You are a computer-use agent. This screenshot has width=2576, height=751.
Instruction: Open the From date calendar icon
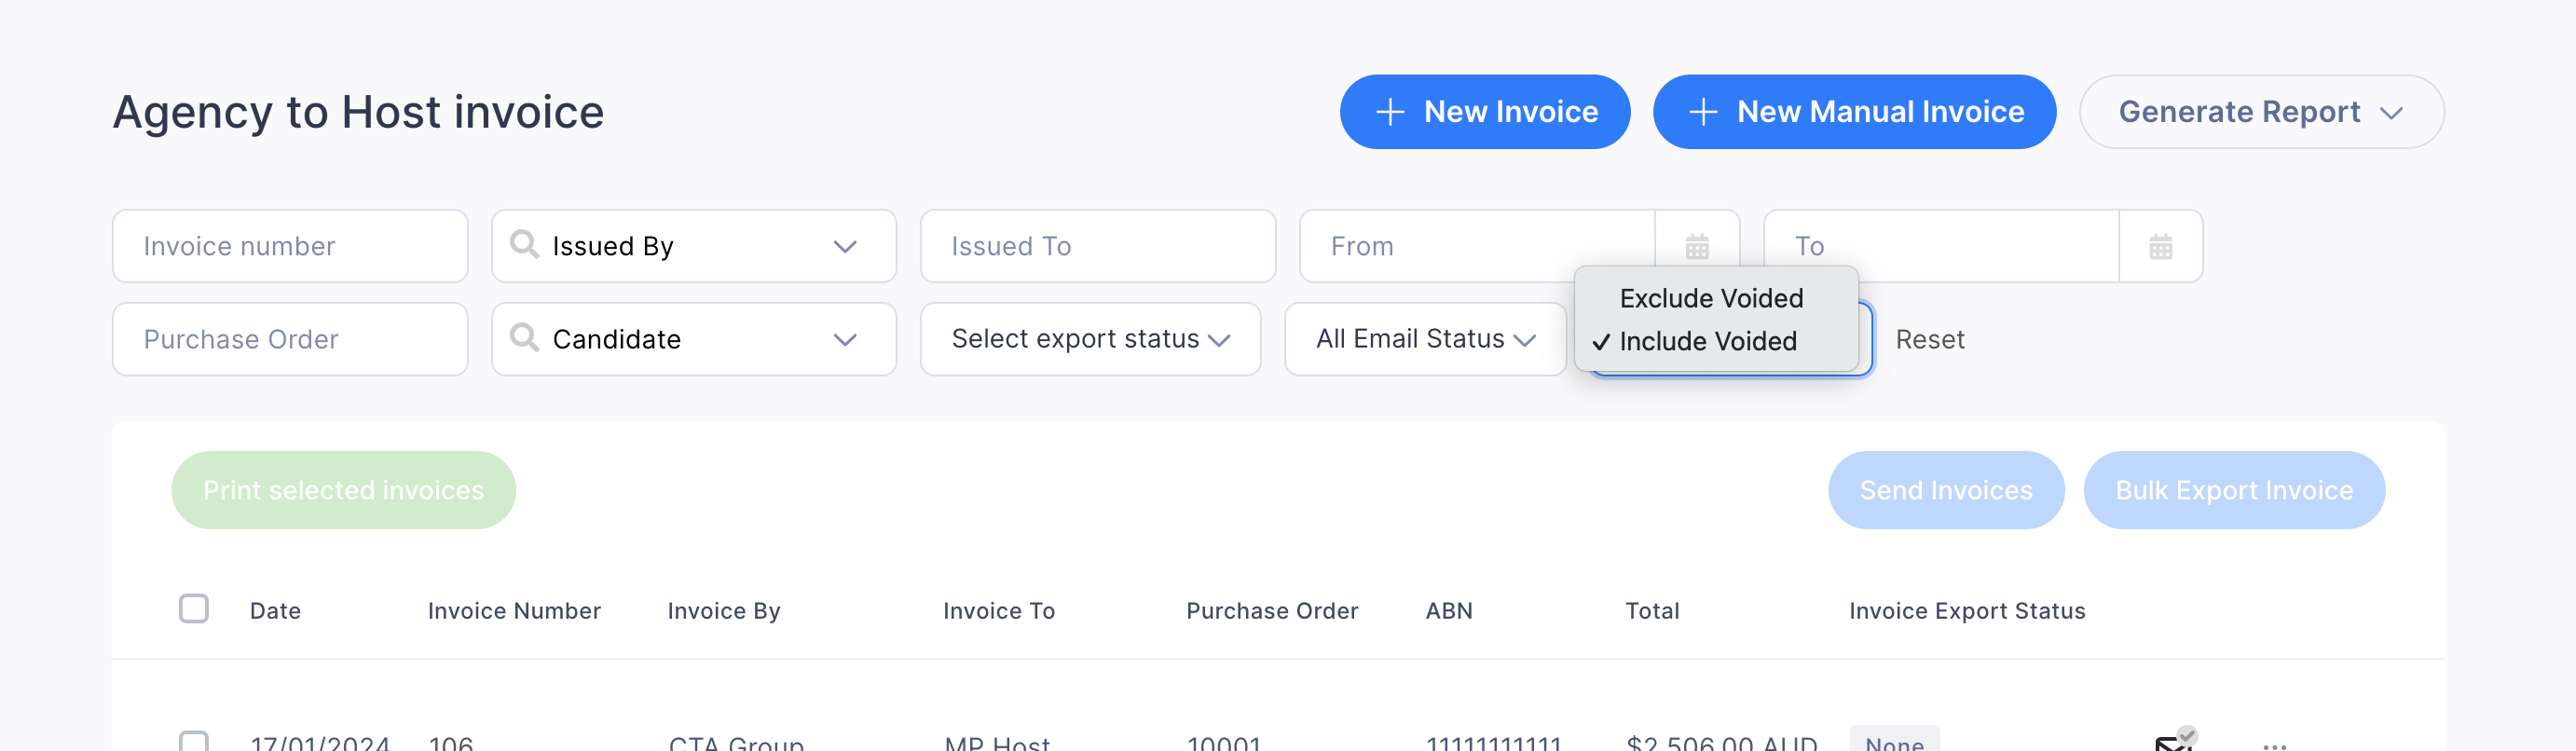pyautogui.click(x=1697, y=246)
